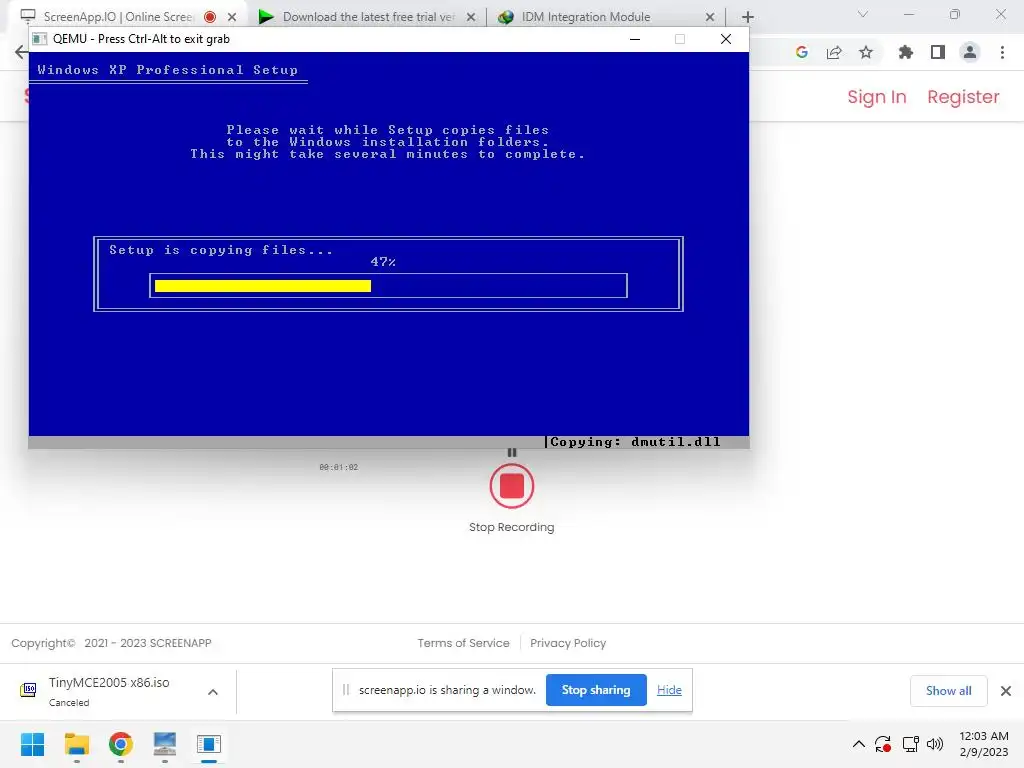Expand options for TinyMCE2005 x86.iso download
This screenshot has width=1024, height=768.
point(212,692)
